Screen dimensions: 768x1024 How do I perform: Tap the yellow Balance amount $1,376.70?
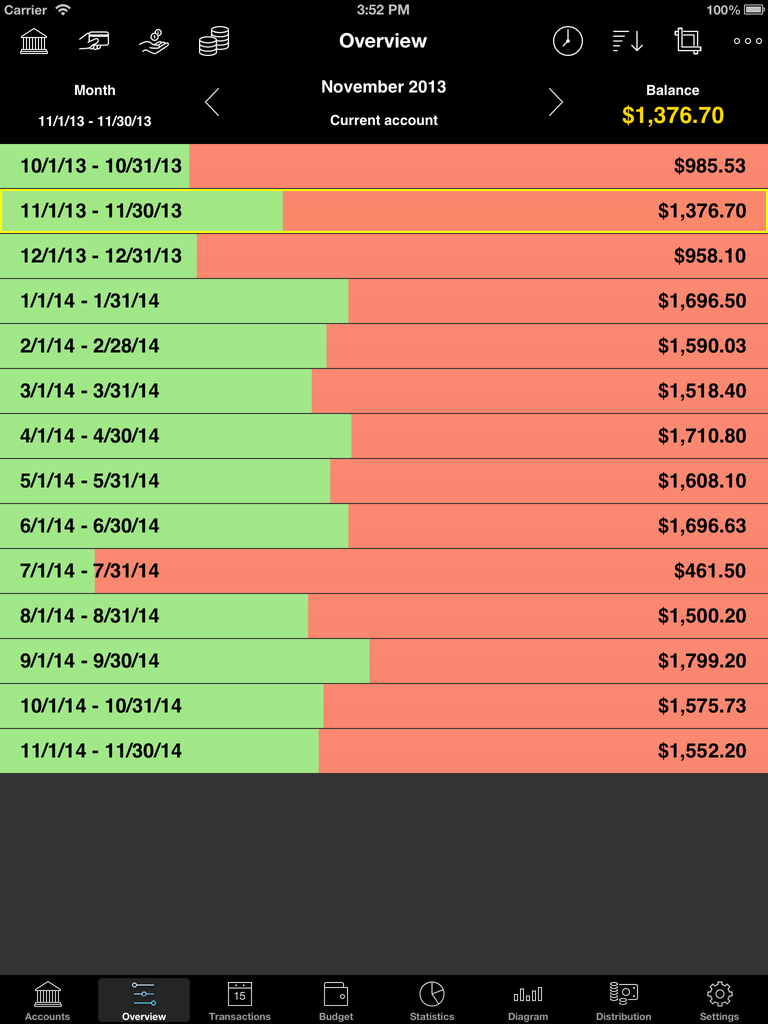coord(673,115)
